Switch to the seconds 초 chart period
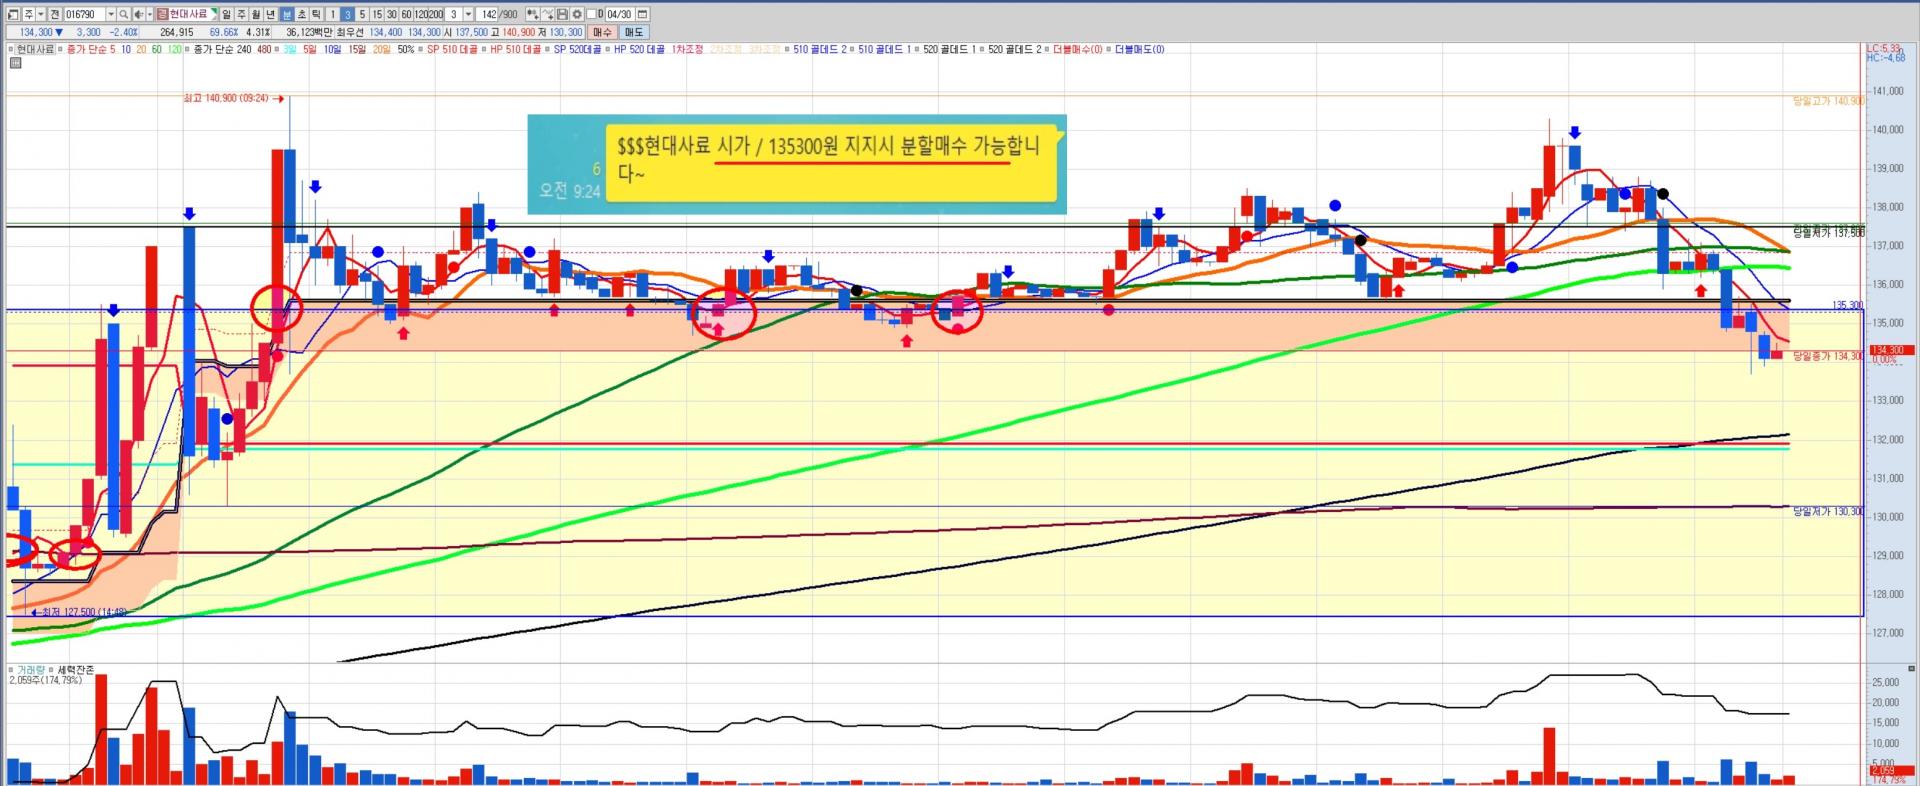Image resolution: width=1920 pixels, height=786 pixels. [x=302, y=15]
